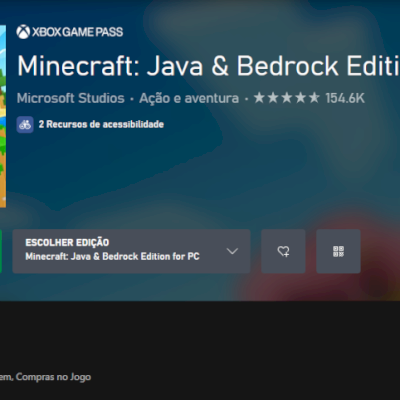Click the chevron in edition selector
The image size is (400, 400).
click(x=232, y=251)
